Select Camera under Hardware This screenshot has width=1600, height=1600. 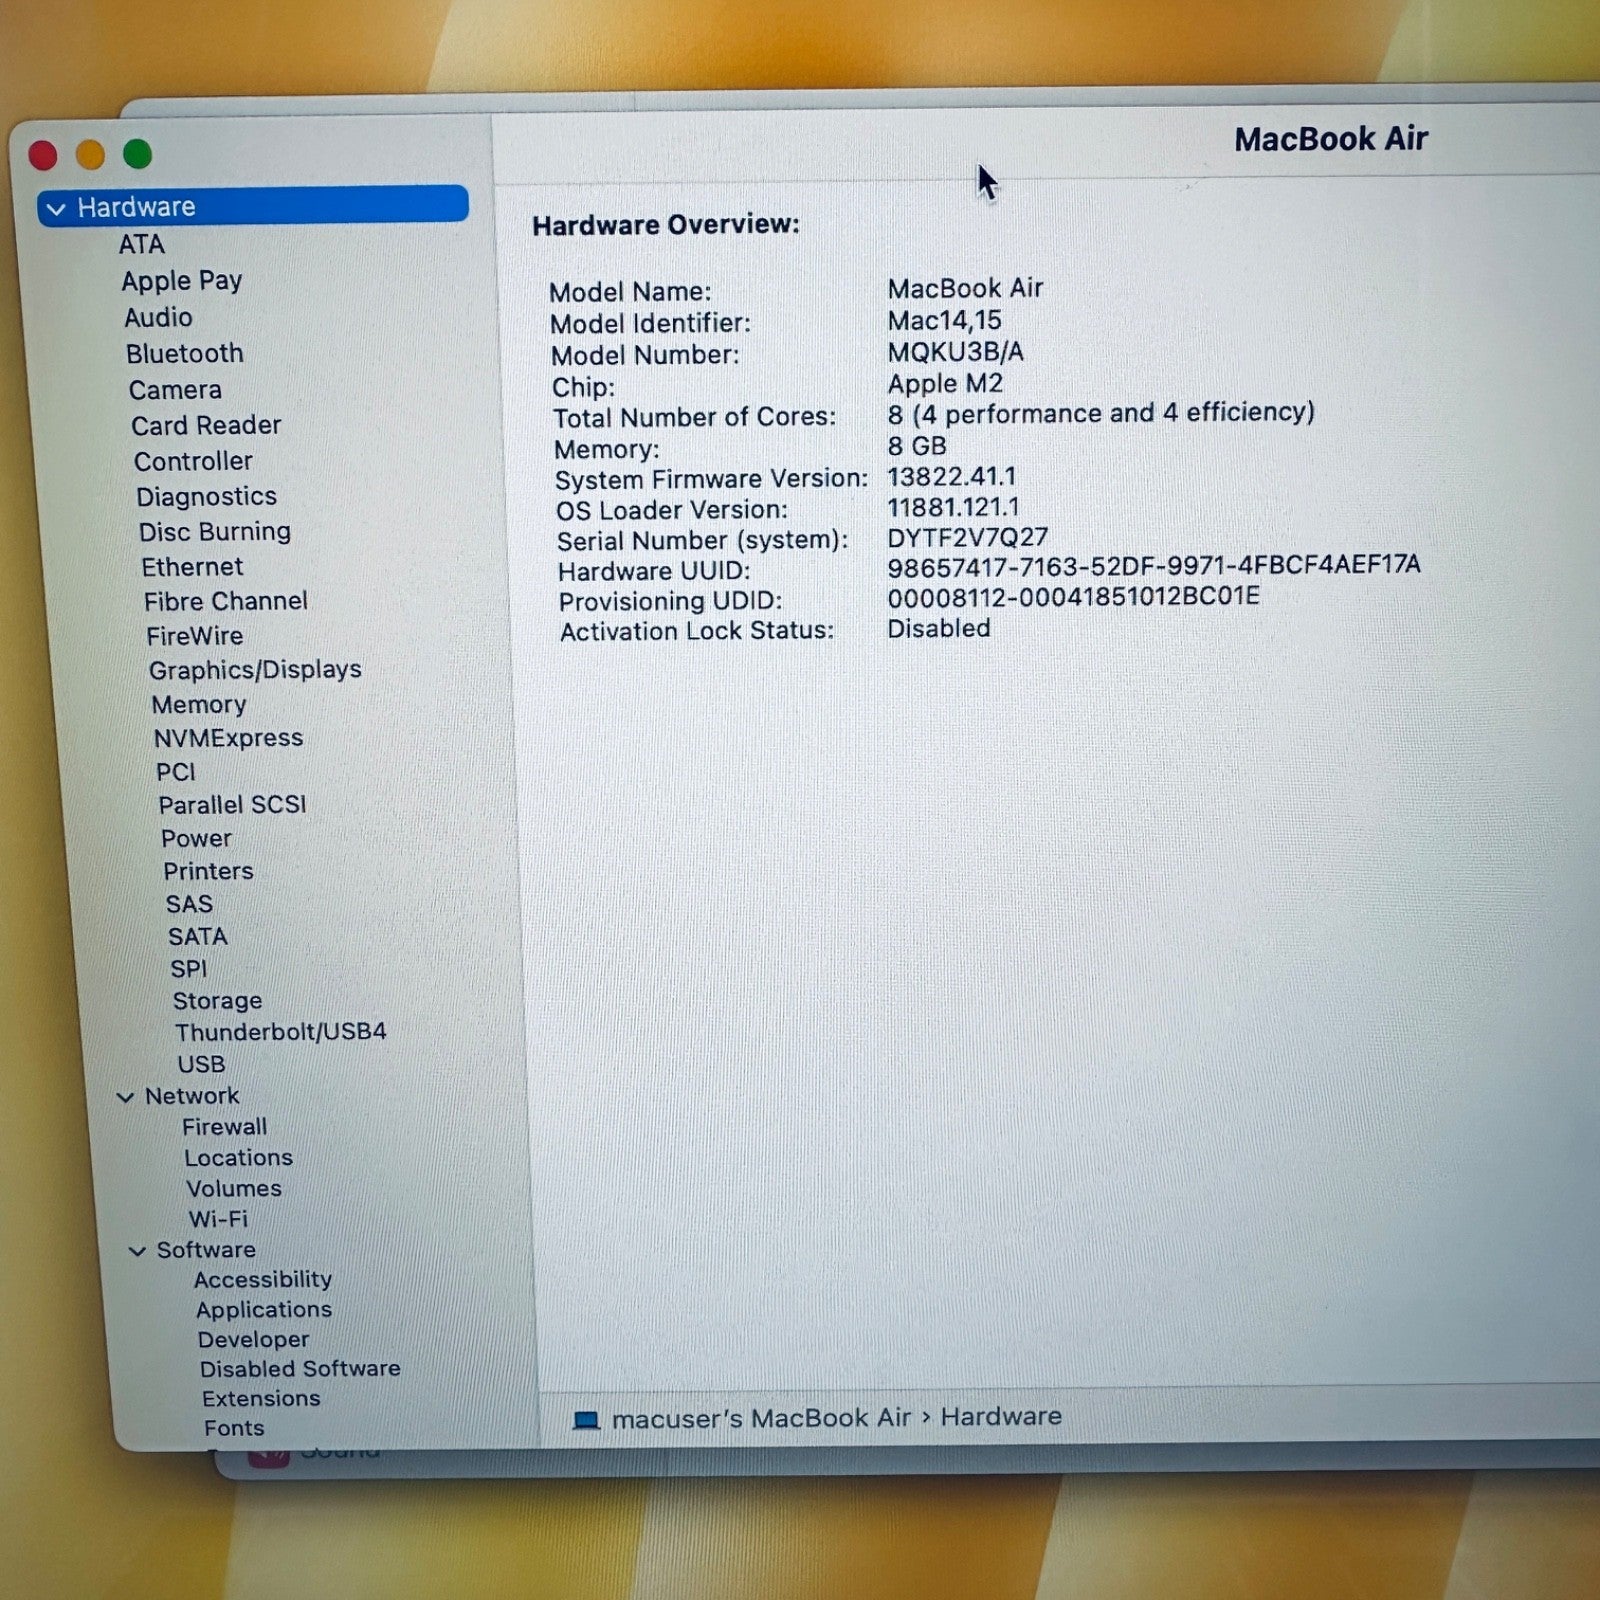pyautogui.click(x=175, y=389)
